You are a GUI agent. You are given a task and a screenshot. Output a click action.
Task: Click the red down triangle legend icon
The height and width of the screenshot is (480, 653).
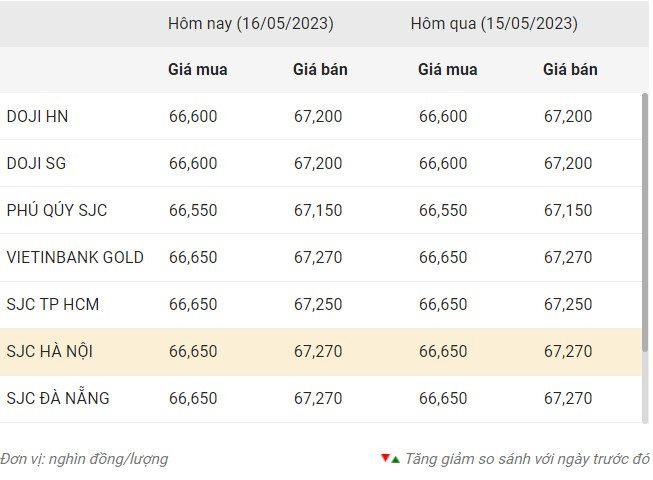tap(385, 459)
